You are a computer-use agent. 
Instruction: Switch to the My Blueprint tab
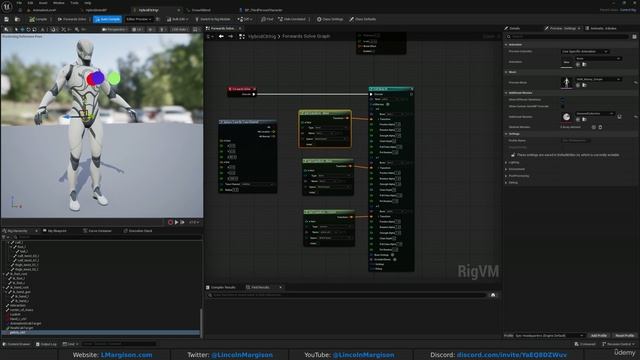[x=55, y=231]
